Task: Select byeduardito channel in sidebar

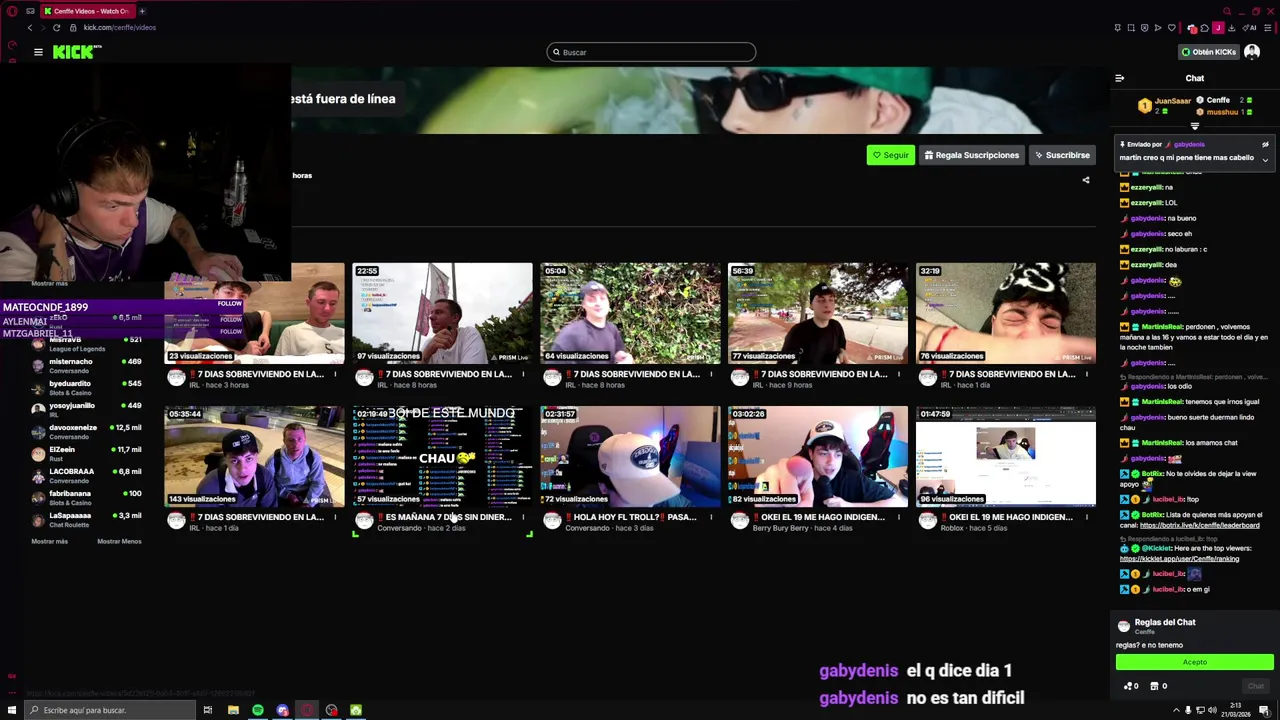Action: [88, 387]
